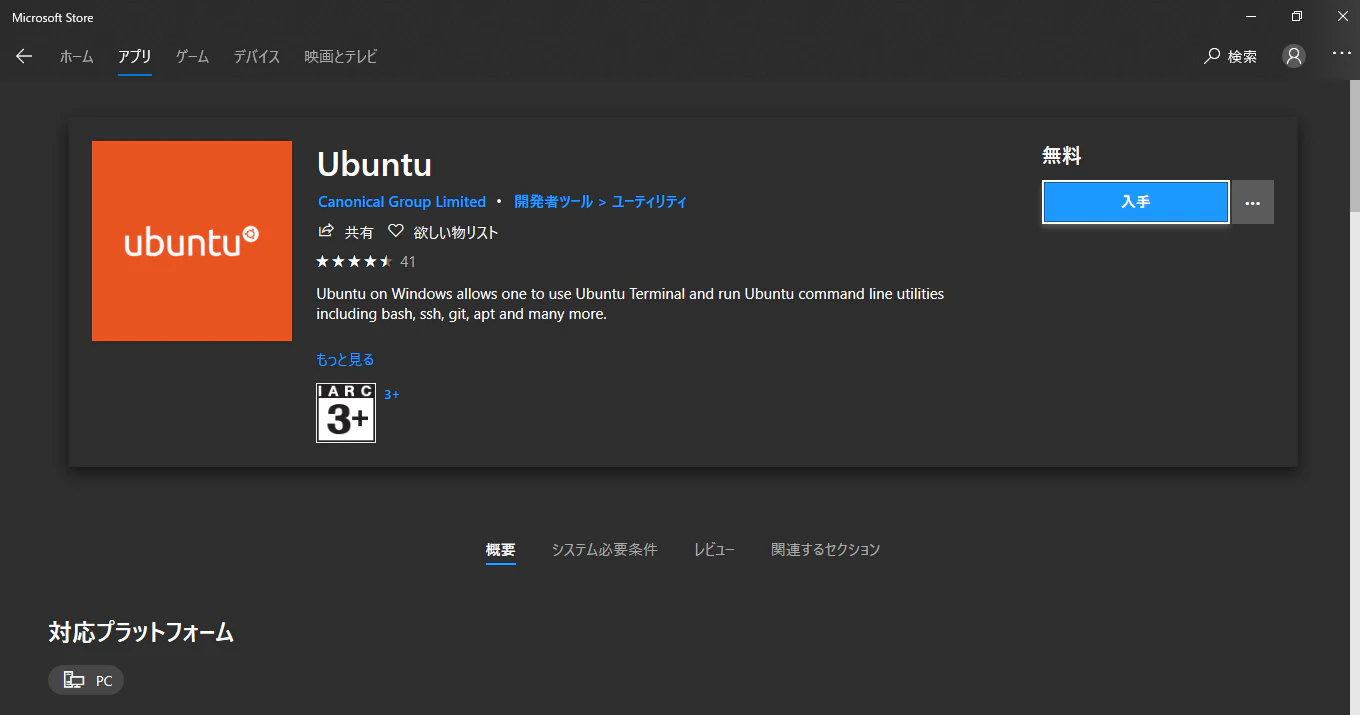1360x715 pixels.
Task: Close the Microsoft Store window
Action: pos(1341,16)
